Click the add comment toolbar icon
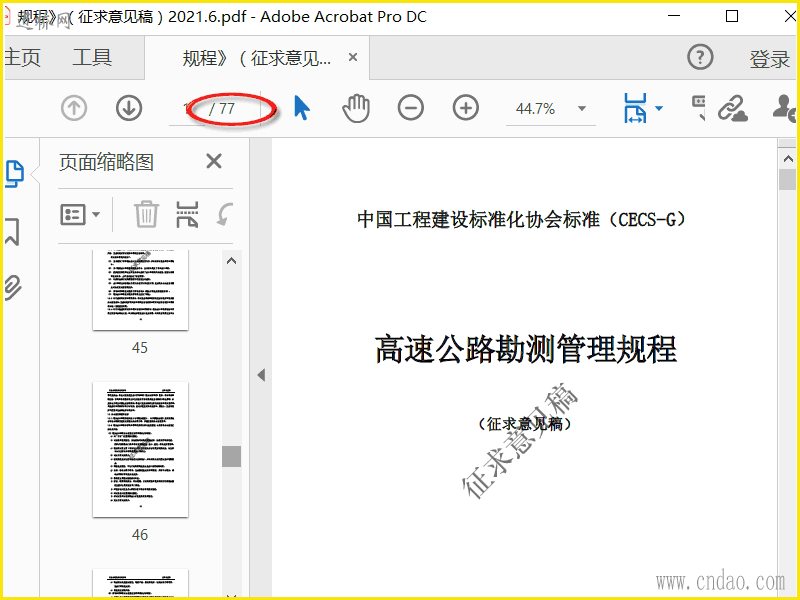Viewport: 800px width, 600px height. coord(698,108)
